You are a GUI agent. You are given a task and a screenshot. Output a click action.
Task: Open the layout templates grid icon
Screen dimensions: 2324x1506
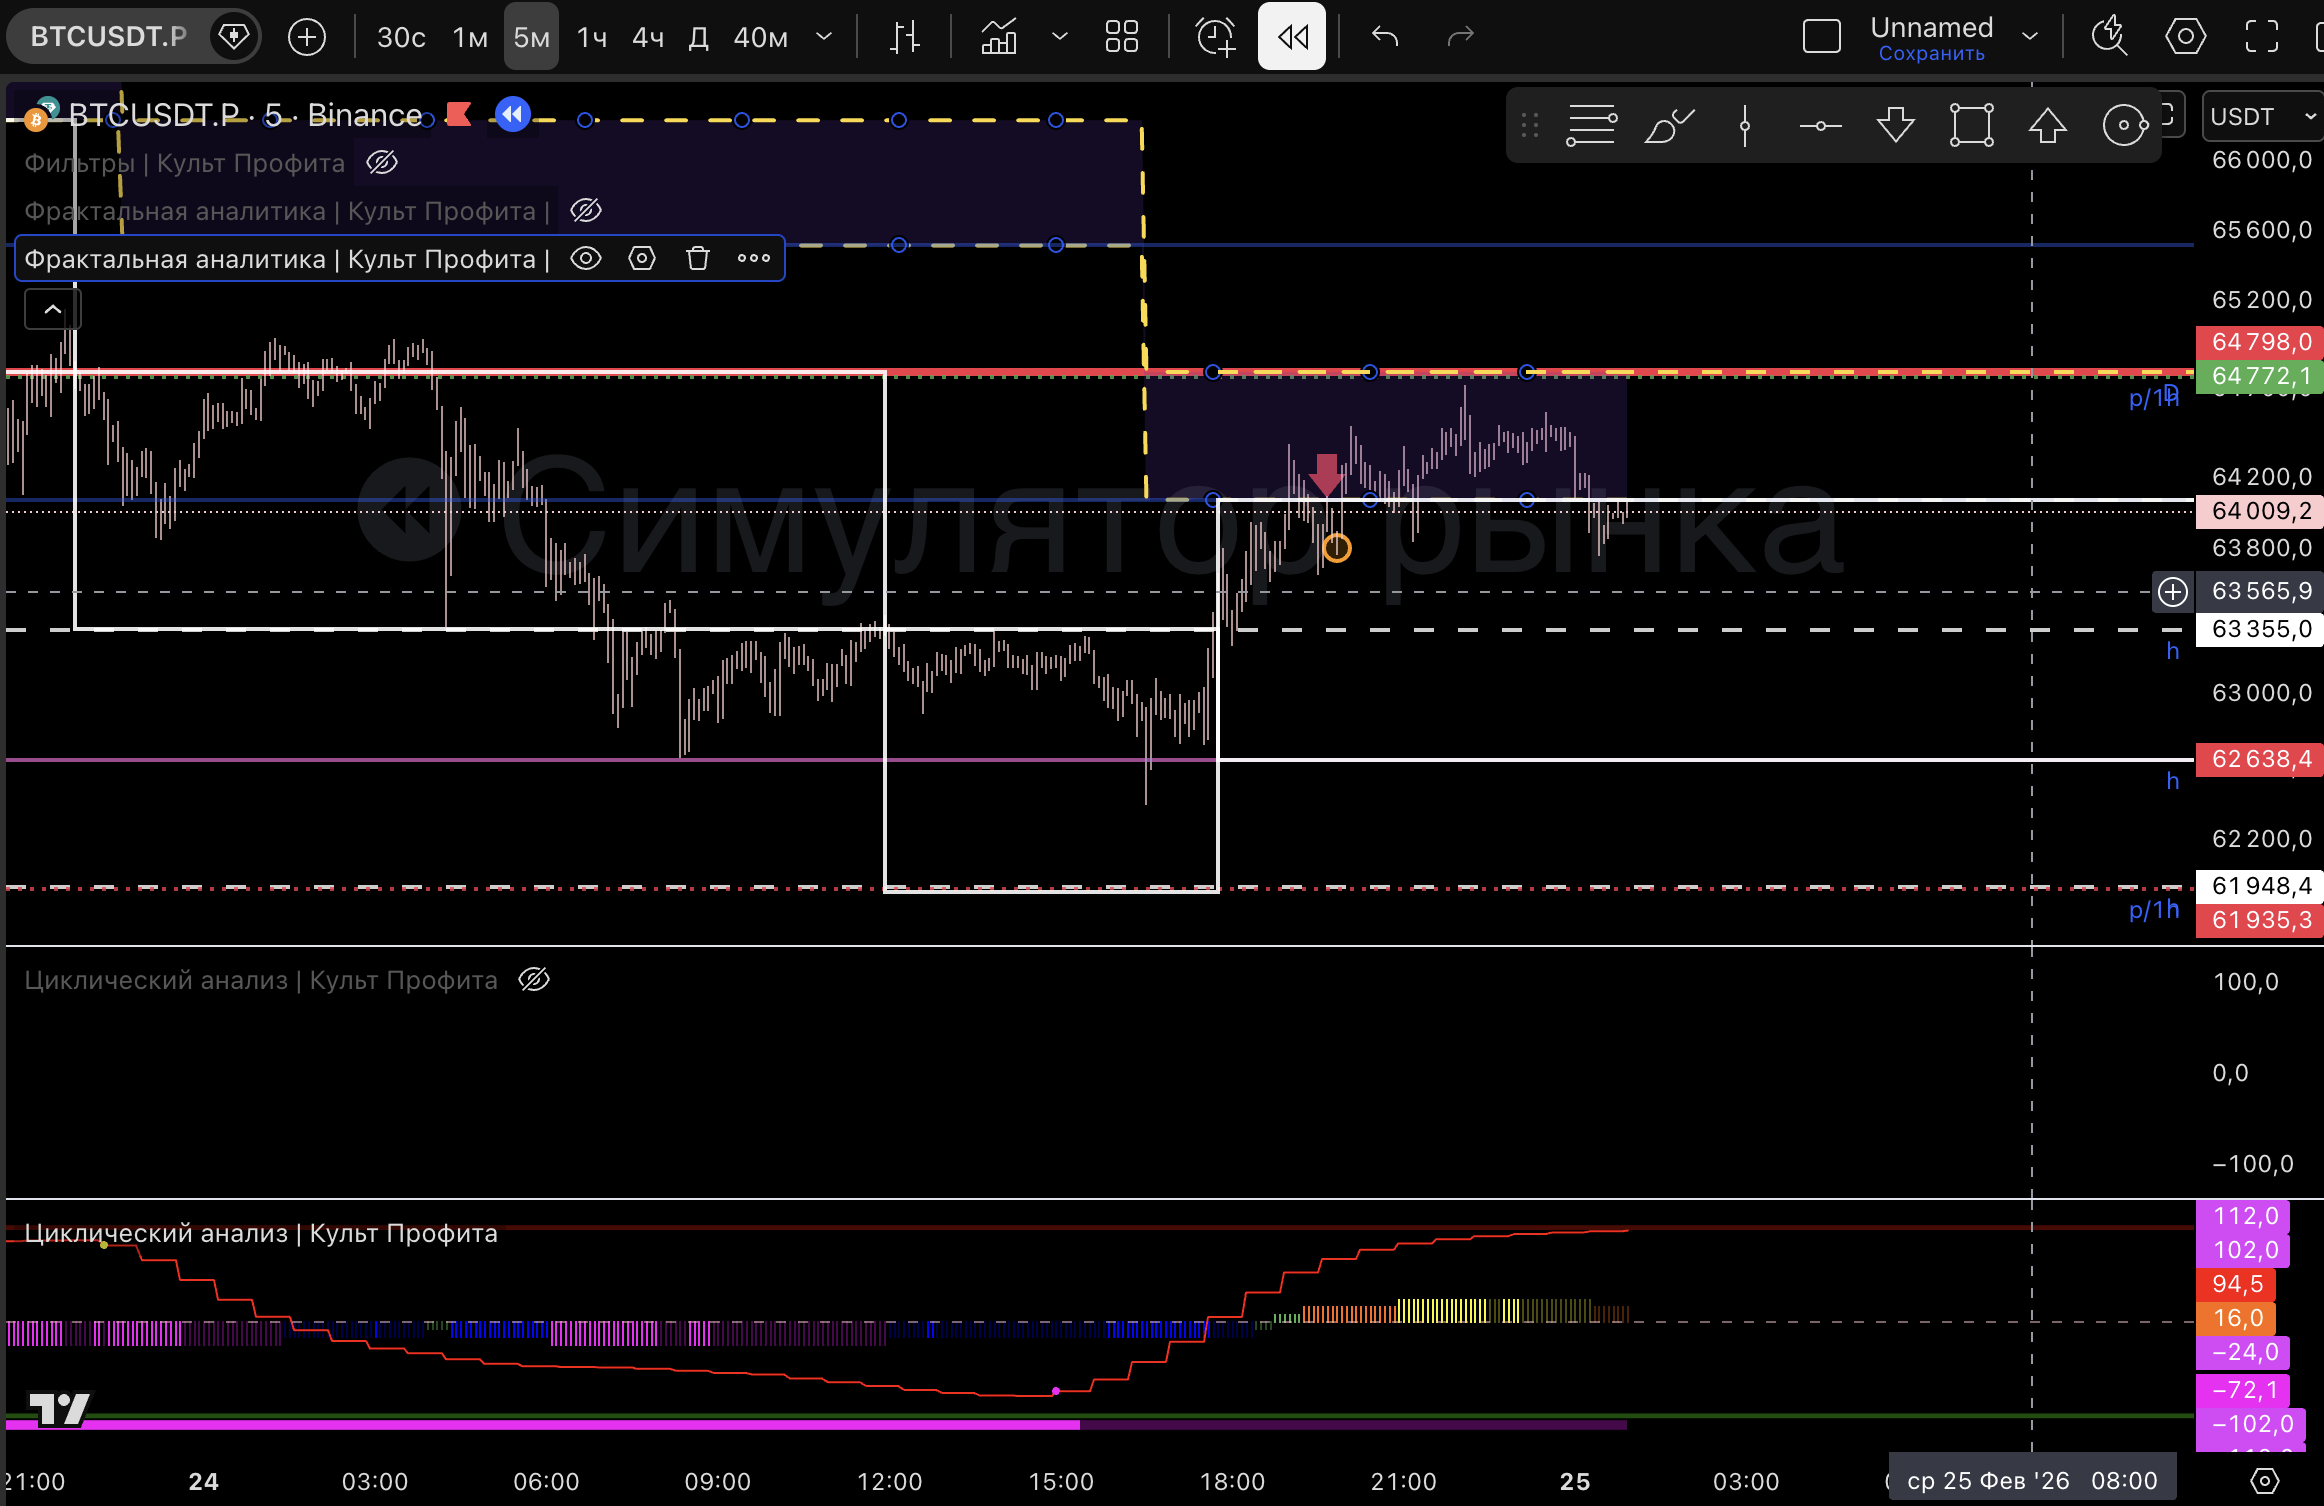pyautogui.click(x=1121, y=37)
